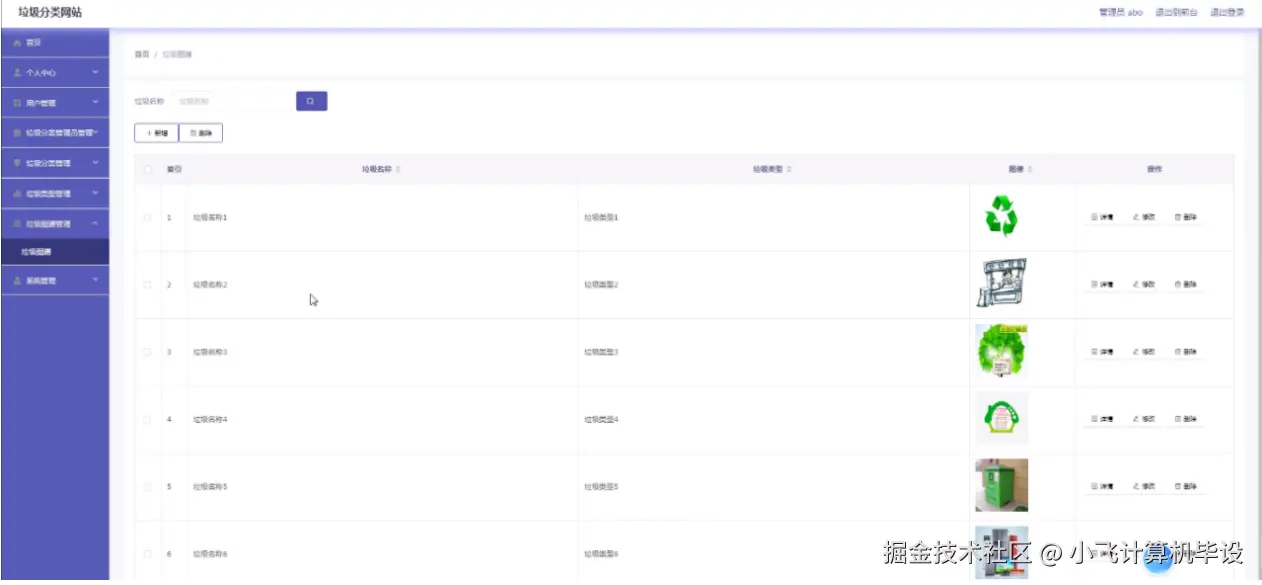Check the box for row 垃圾名称4
Viewport: 1262px width, 585px height.
(148, 419)
